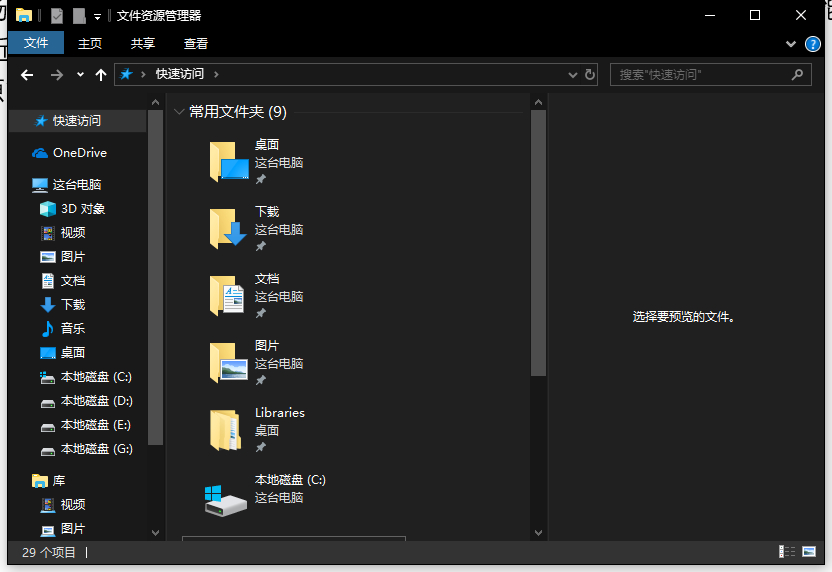This screenshot has width=832, height=572.
Task: Select the 本地磁盘 (C:) drive icon in file list
Action: 226,499
